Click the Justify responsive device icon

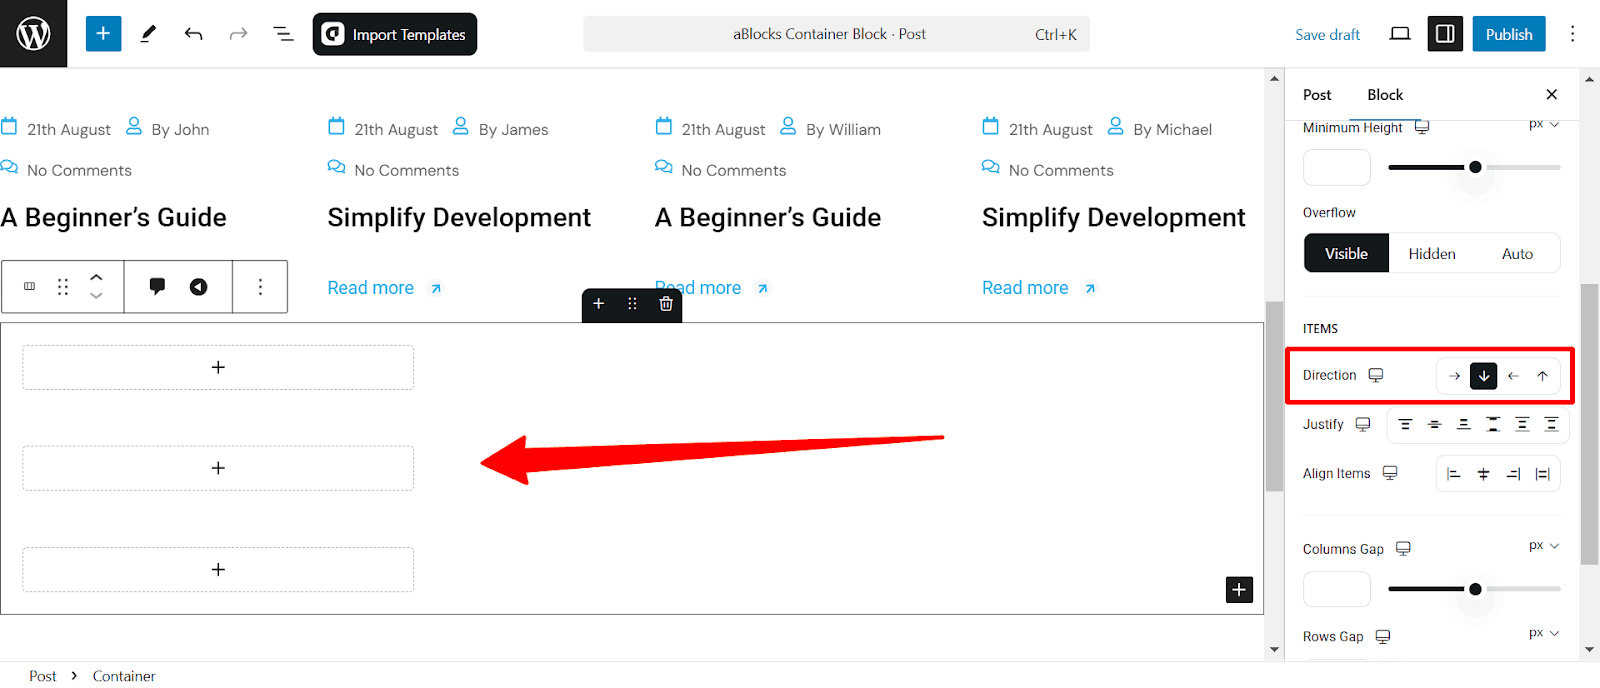pos(1362,424)
